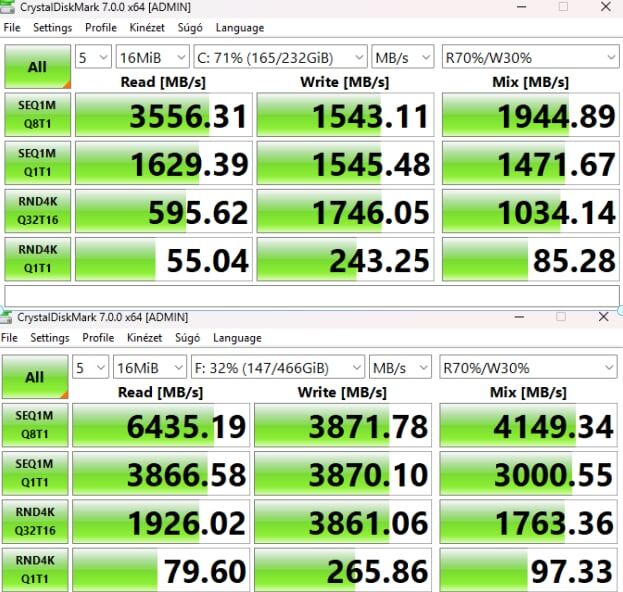Close the top CrystalDiskMark window
The width and height of the screenshot is (623, 592).
(606, 7)
